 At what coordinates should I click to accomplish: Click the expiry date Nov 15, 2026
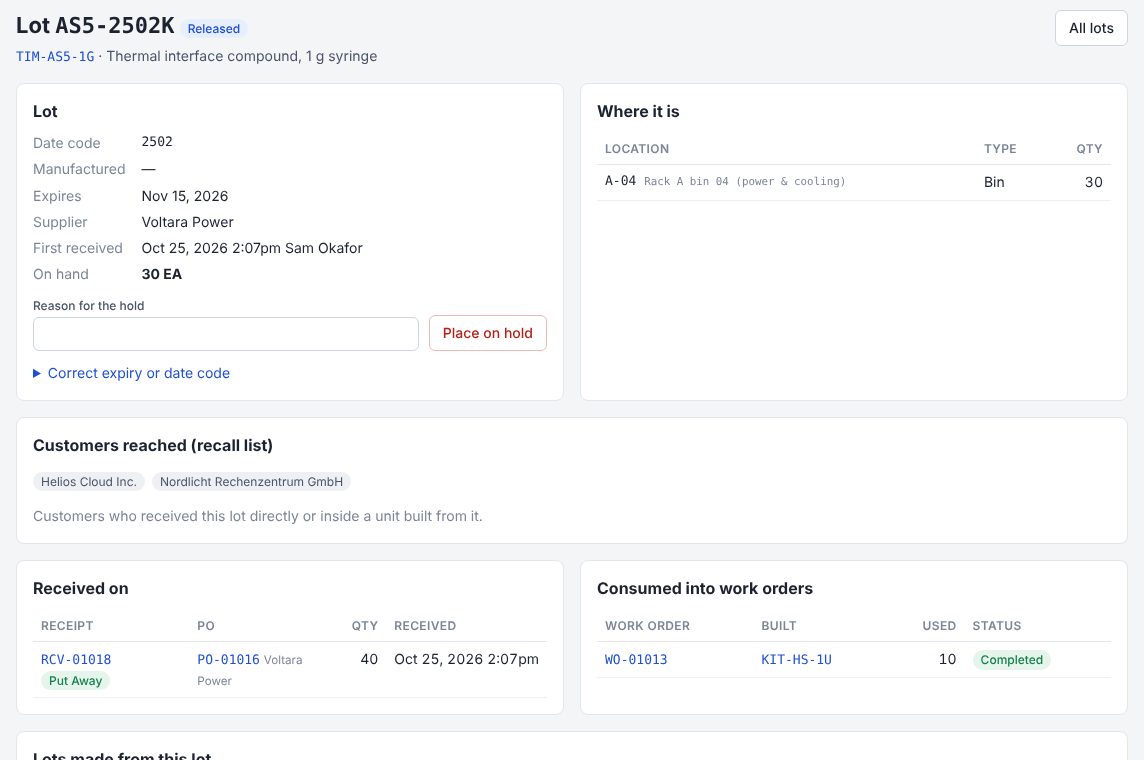click(185, 195)
